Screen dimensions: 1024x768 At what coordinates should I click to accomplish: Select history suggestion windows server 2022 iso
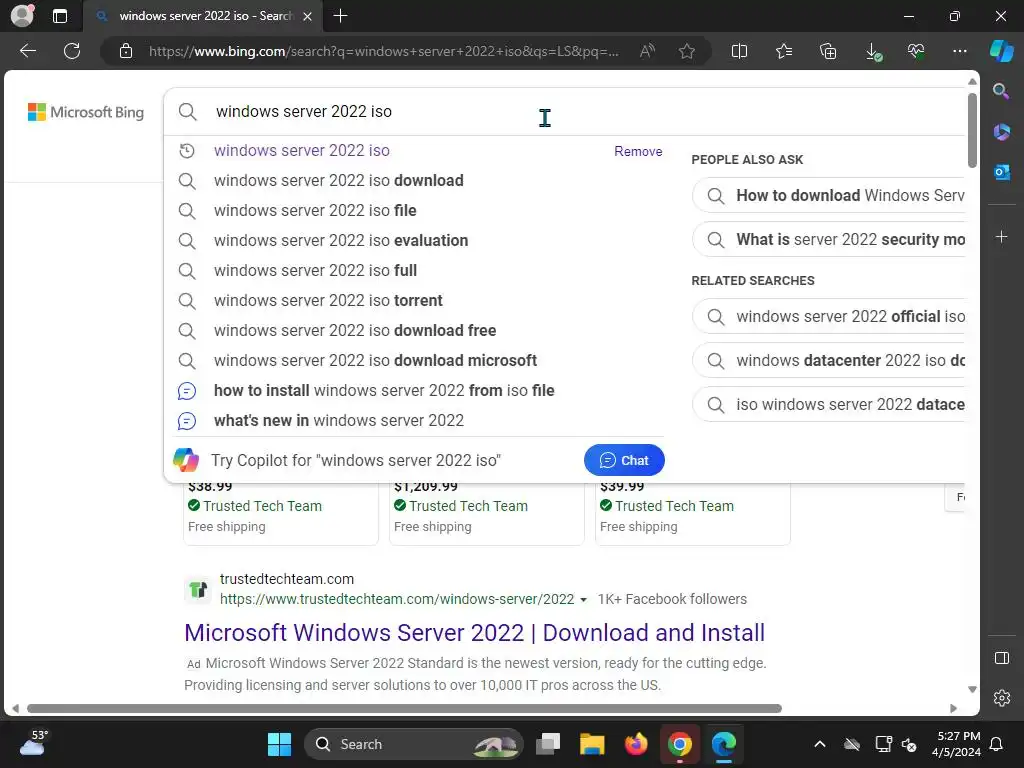[x=302, y=150]
